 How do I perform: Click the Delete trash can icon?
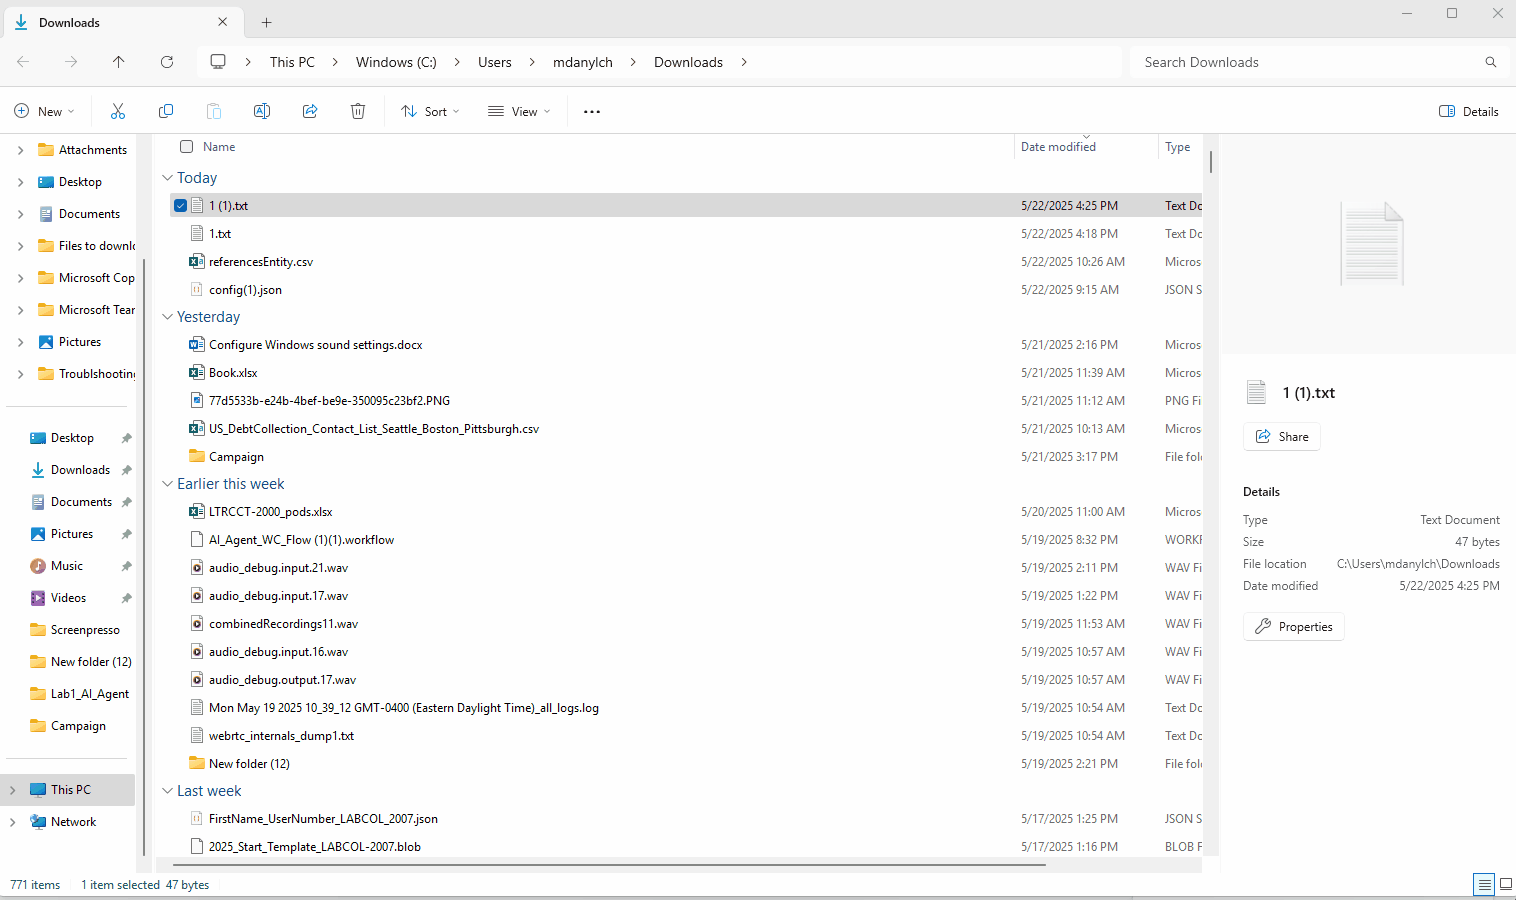coord(358,111)
